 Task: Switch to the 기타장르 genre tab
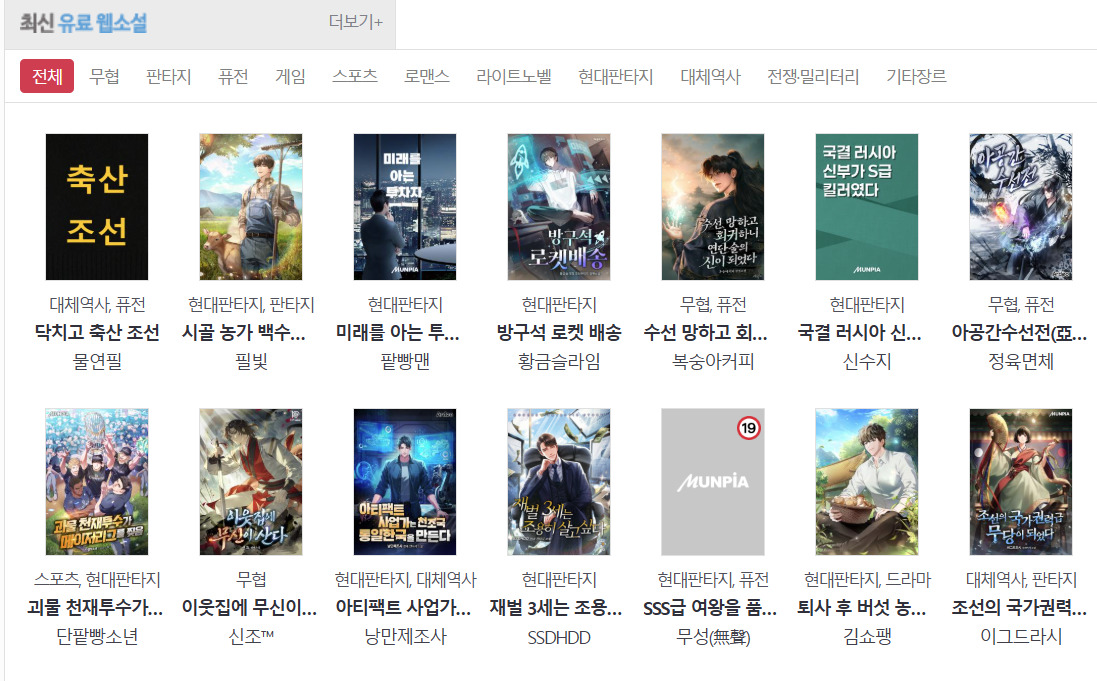[916, 76]
